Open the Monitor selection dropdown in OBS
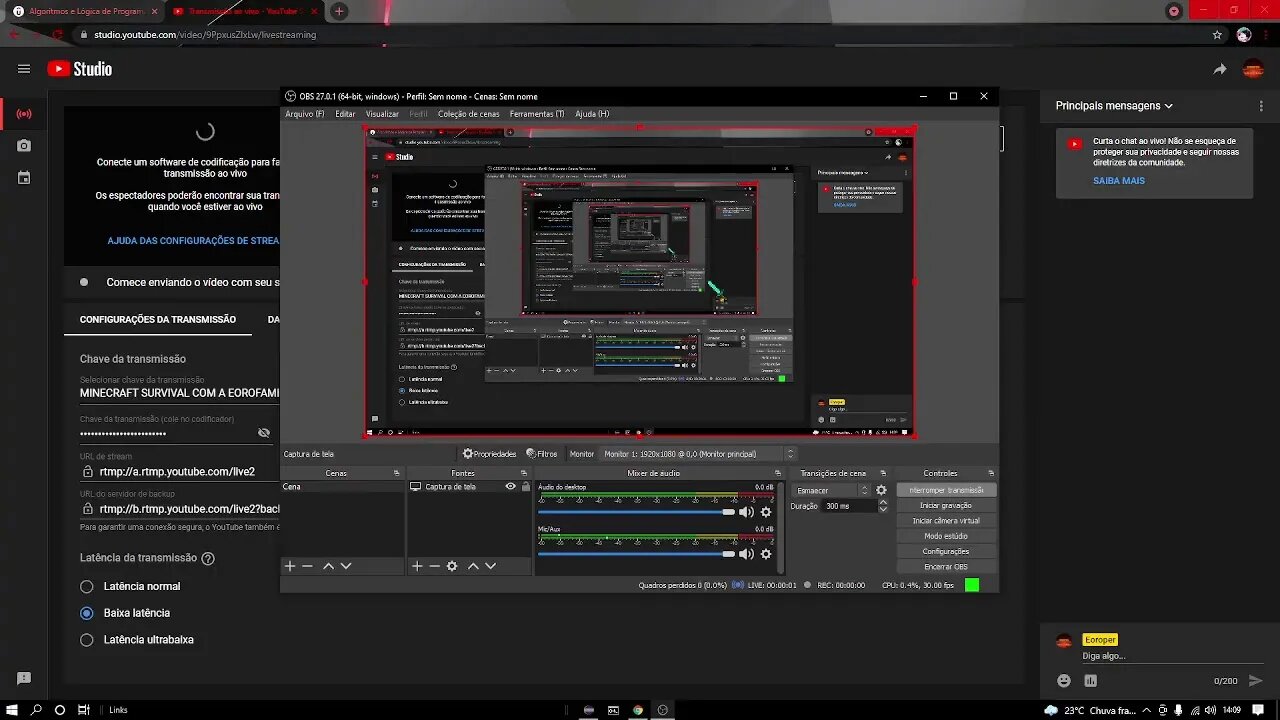The height and width of the screenshot is (720, 1280). 698,454
